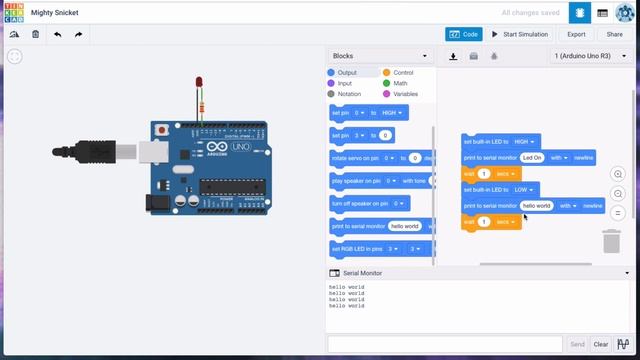This screenshot has width=640, height=360.
Task: Click the value 1 in last wait block
Action: coord(484,222)
